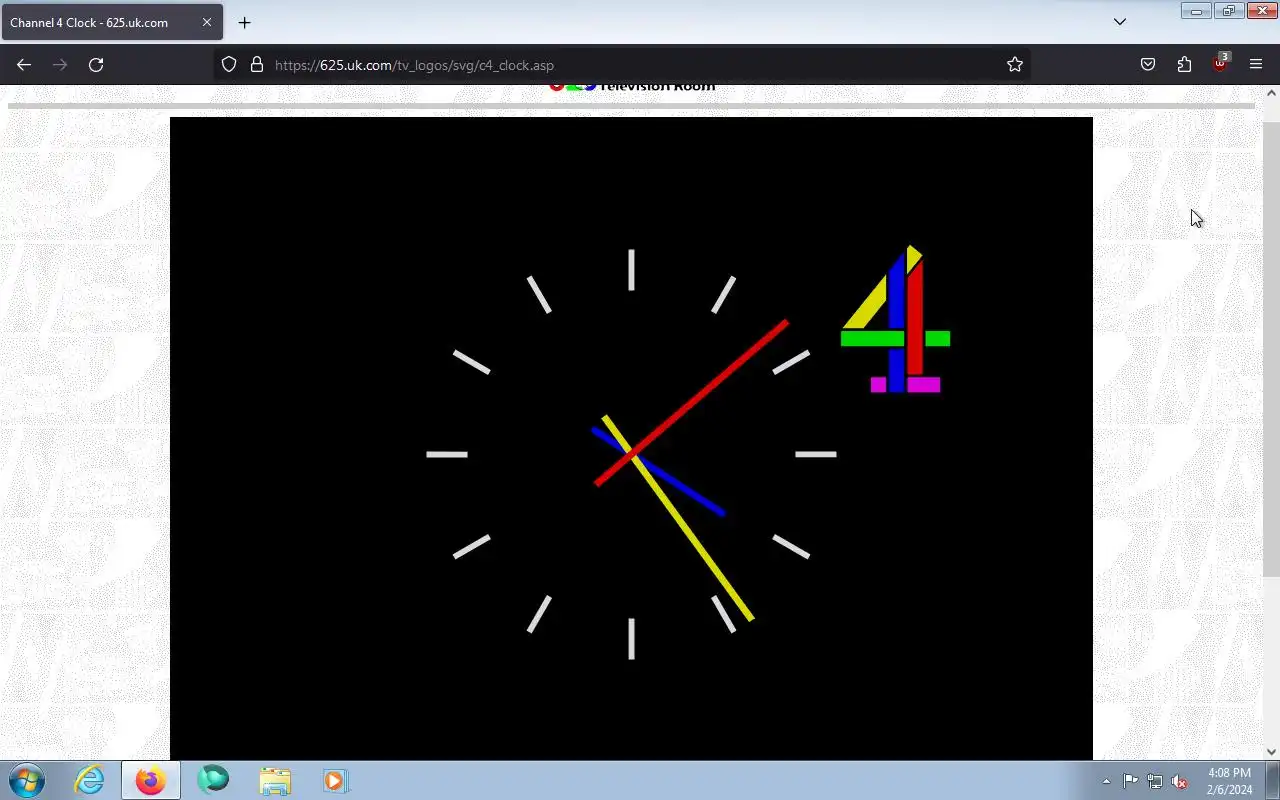
Task: Click the colorful Channel 4 logo
Action: (896, 318)
